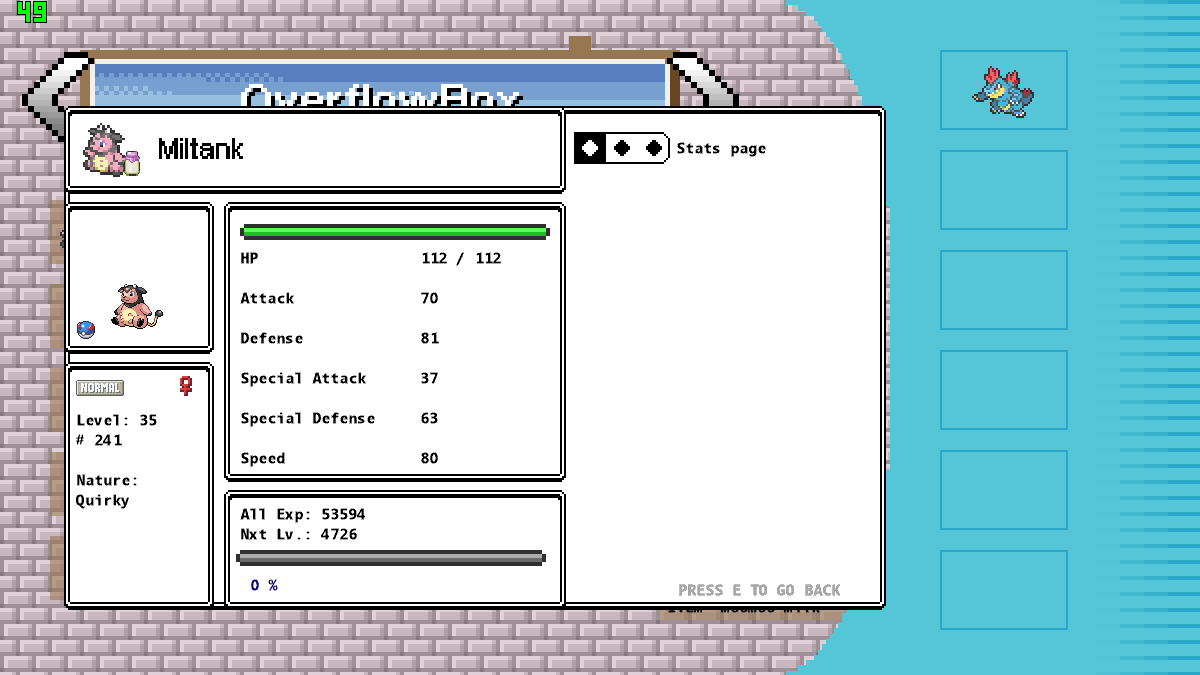Select the first page indicator dot
The height and width of the screenshot is (675, 1200).
pyautogui.click(x=590, y=148)
